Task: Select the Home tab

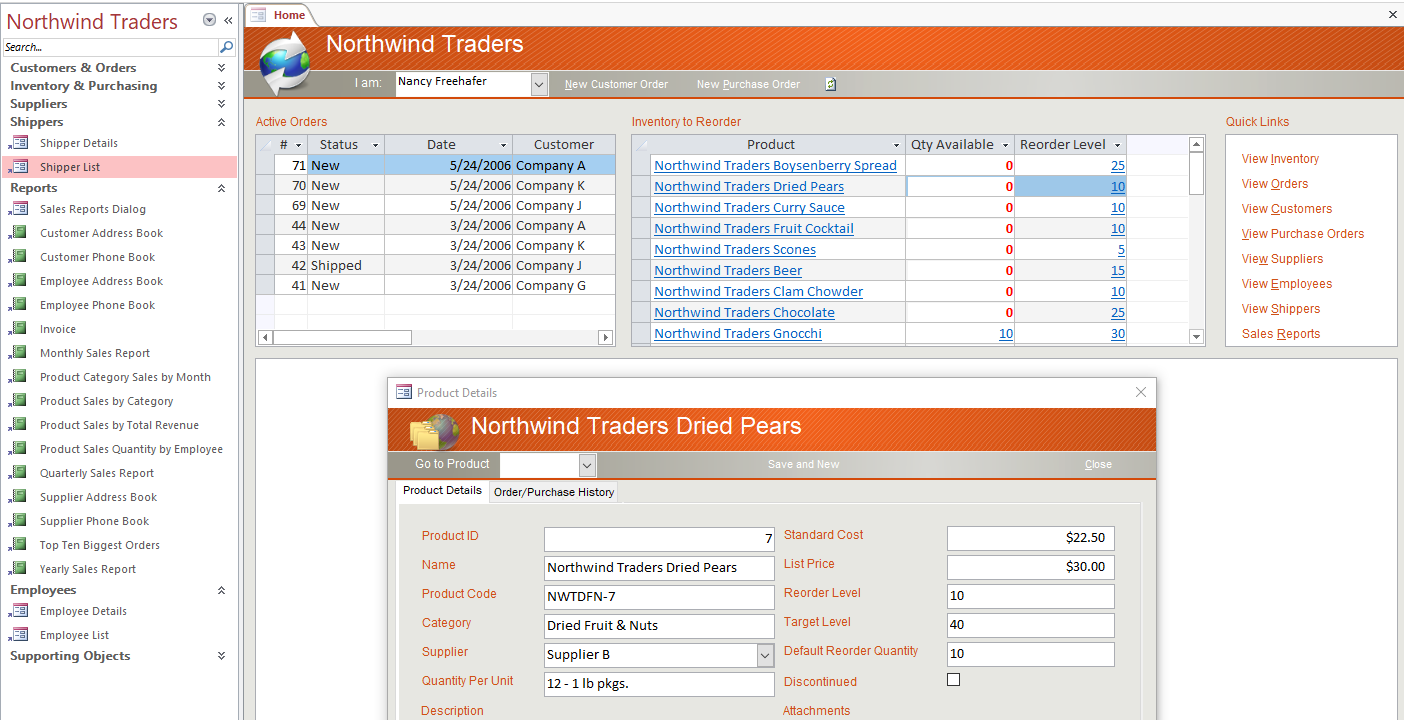Action: (x=289, y=15)
